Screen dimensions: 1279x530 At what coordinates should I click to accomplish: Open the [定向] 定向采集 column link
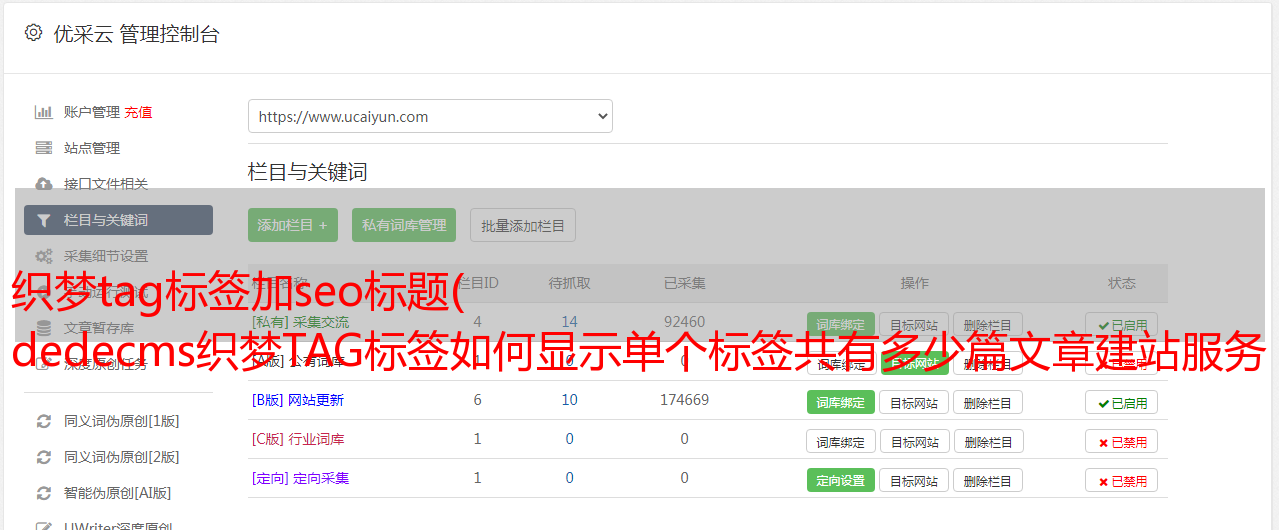pyautogui.click(x=301, y=478)
